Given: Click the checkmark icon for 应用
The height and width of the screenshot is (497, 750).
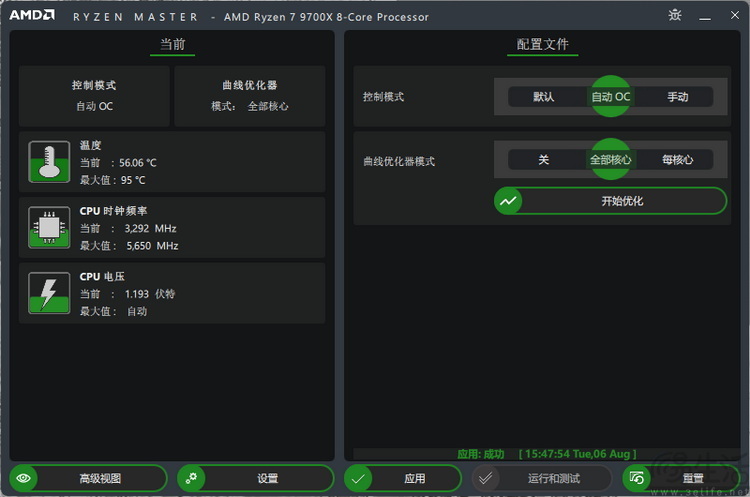Looking at the screenshot, I should (x=358, y=478).
